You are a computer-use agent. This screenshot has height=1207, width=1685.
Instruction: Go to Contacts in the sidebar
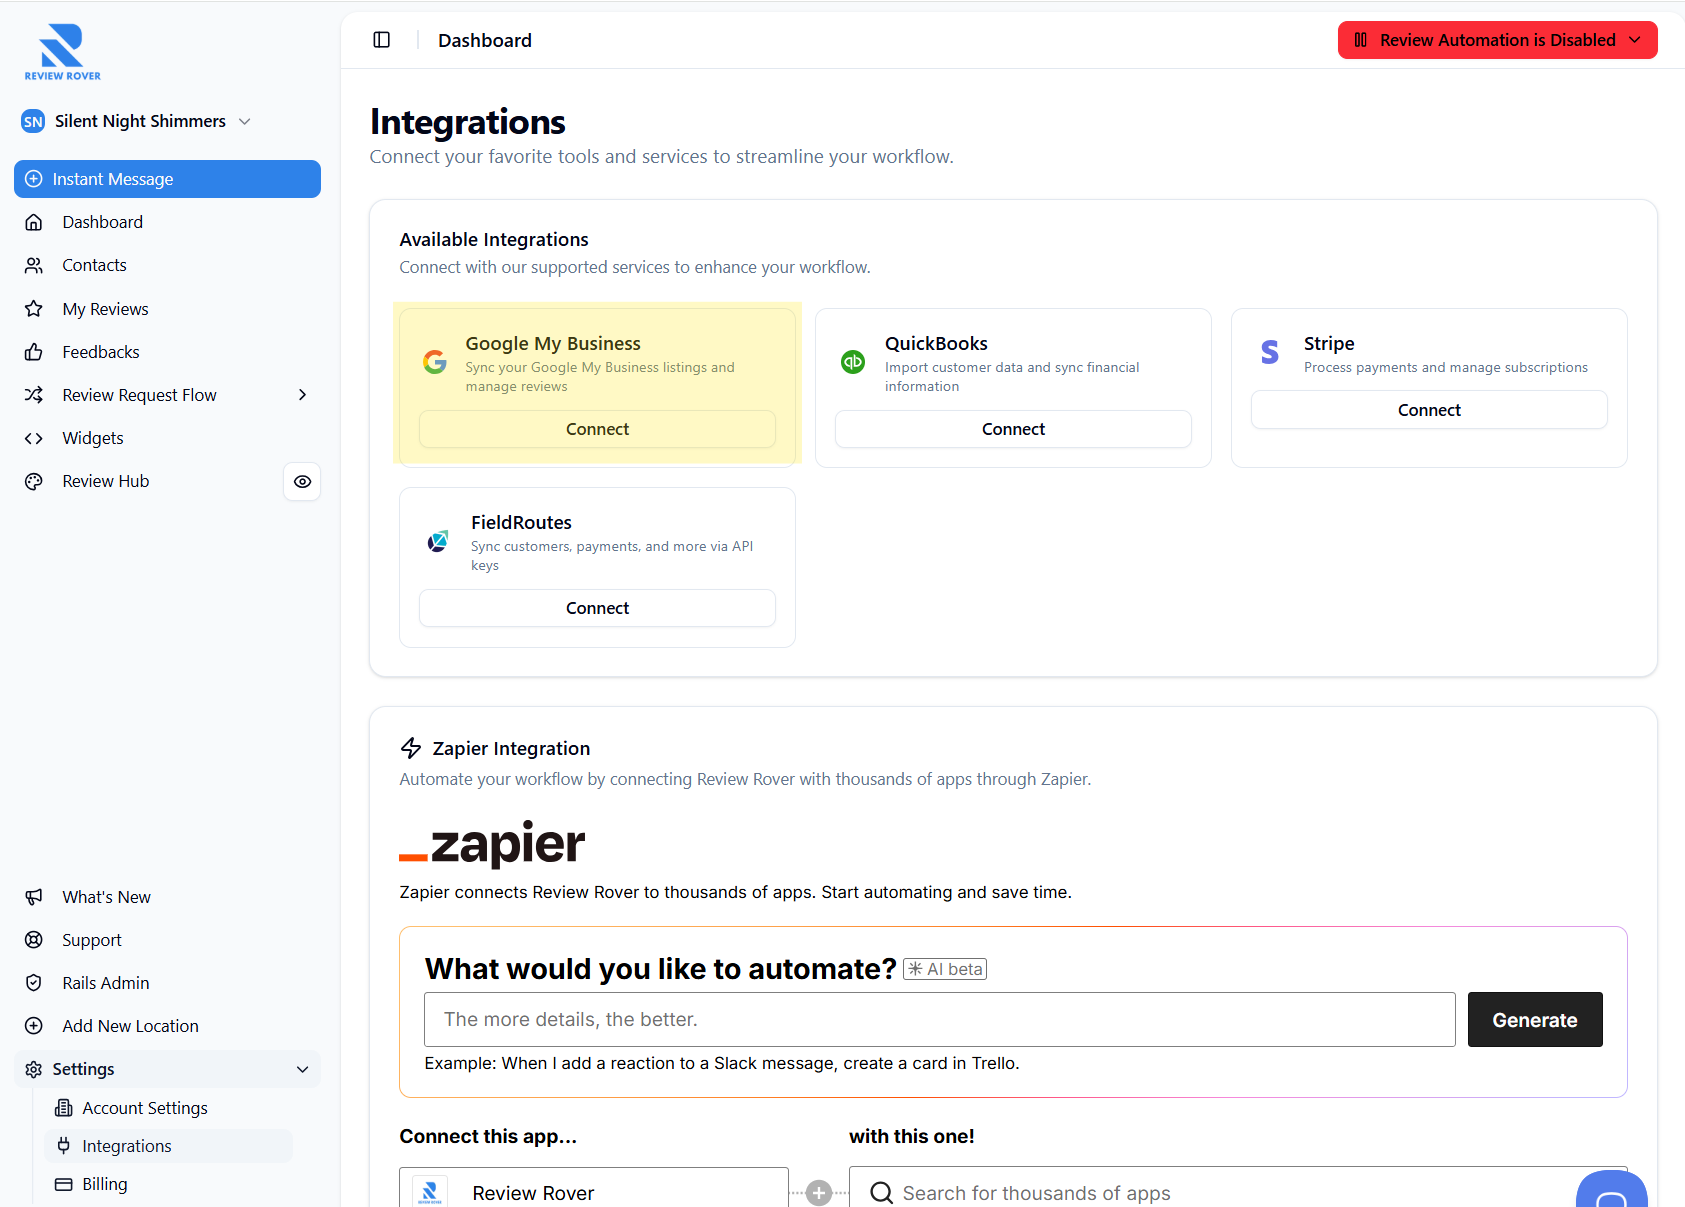pos(94,265)
